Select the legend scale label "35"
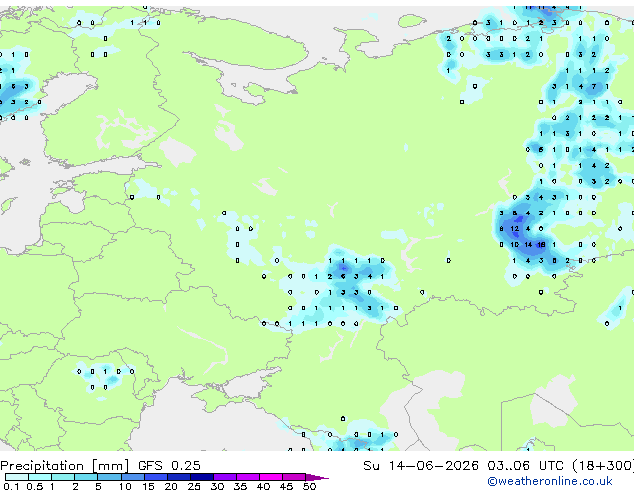The height and width of the screenshot is (490, 634). 240,486
